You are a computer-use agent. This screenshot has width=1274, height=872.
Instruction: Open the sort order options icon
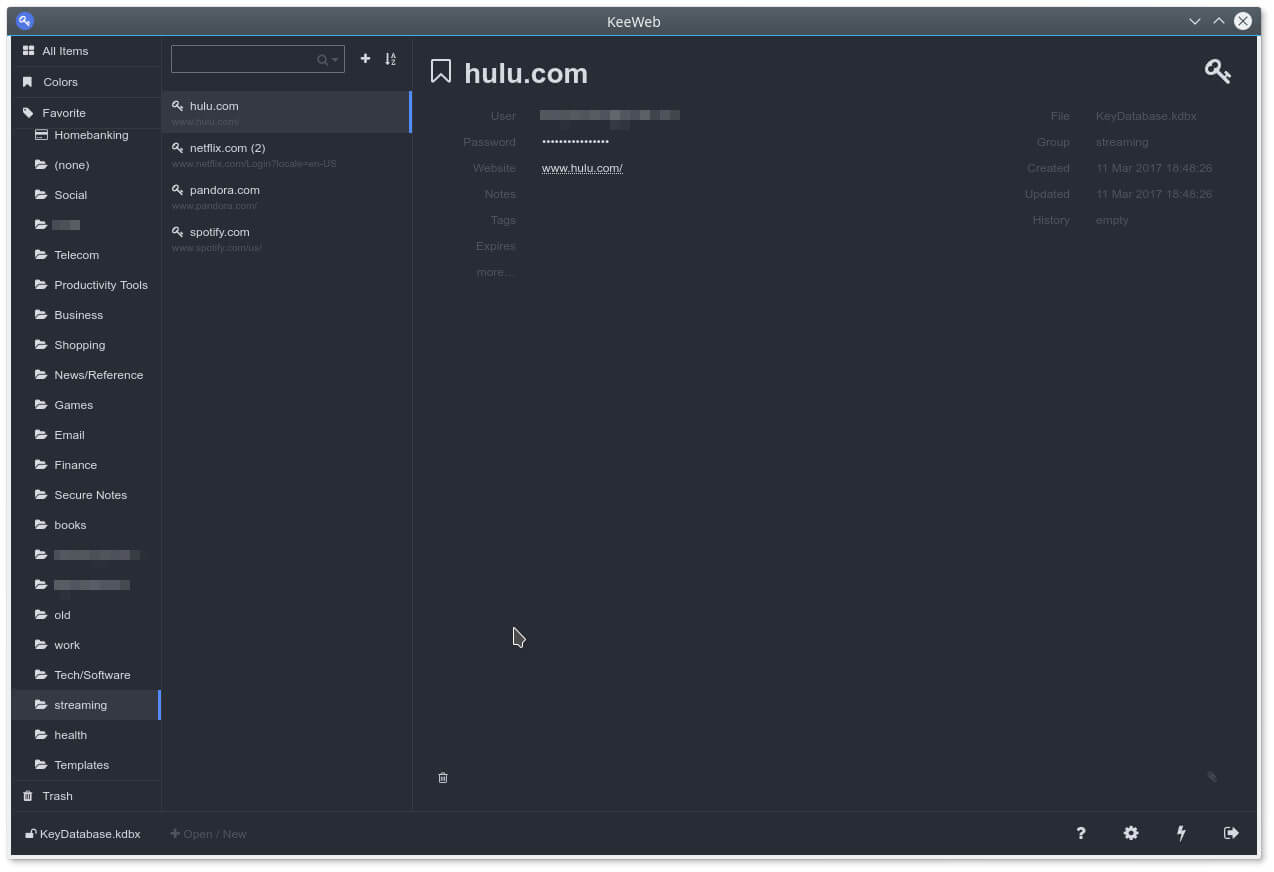coord(390,59)
